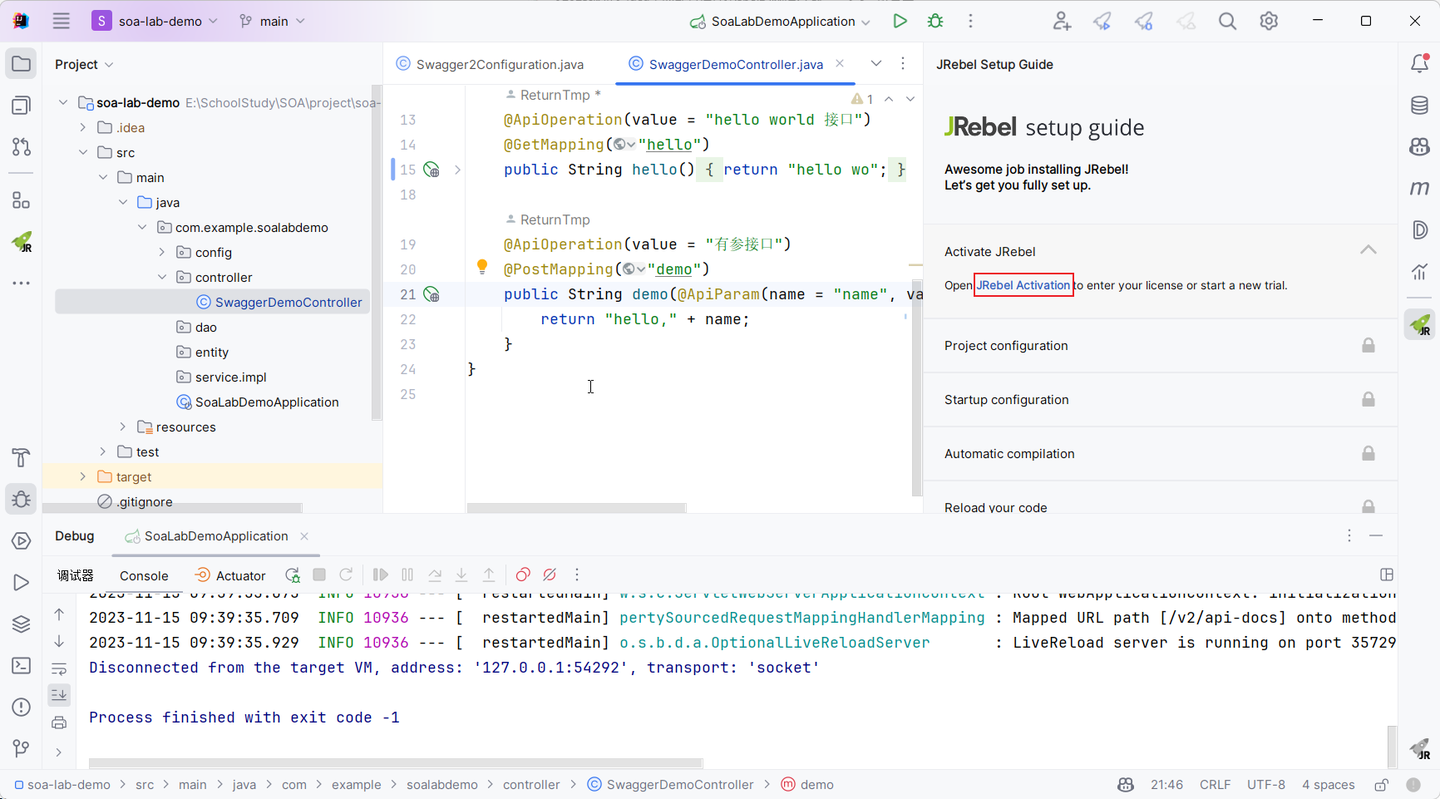Click the 4 spaces indent widget
This screenshot has height=799, width=1440.
[1328, 785]
